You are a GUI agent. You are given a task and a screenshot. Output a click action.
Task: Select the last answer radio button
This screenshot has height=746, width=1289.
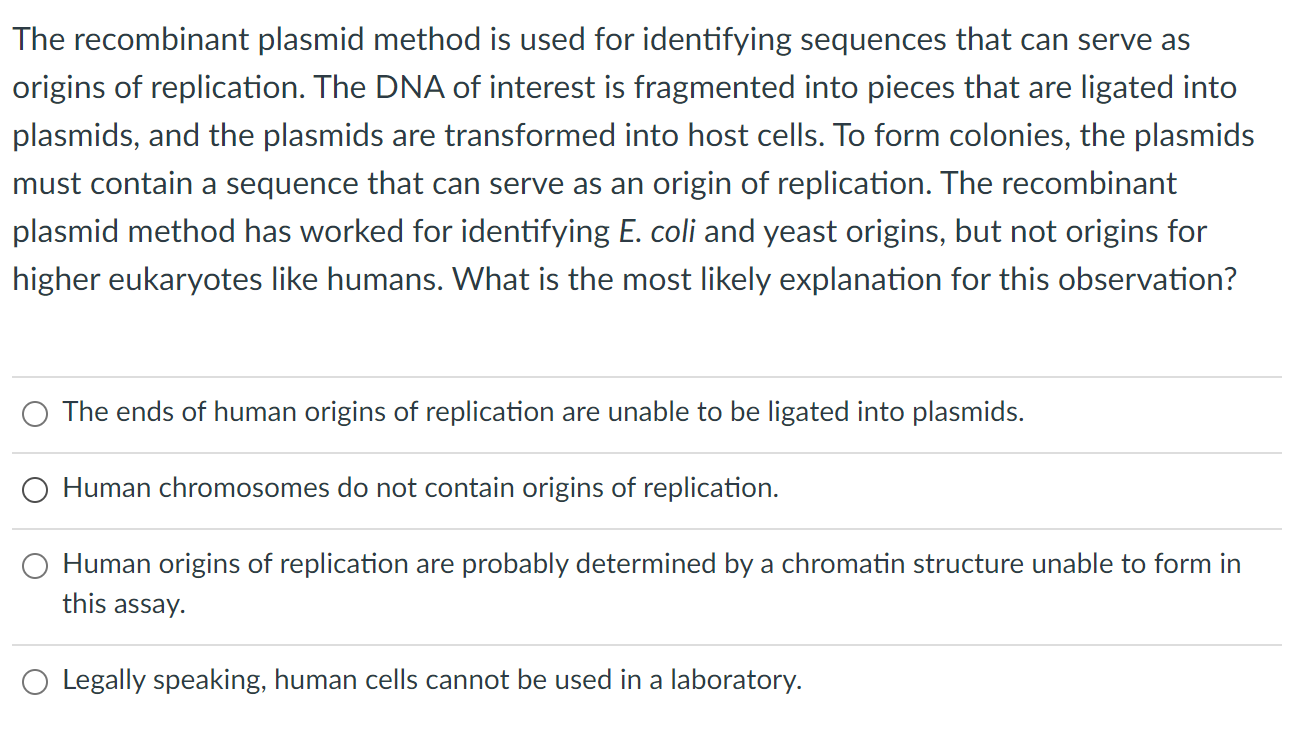[x=35, y=680]
